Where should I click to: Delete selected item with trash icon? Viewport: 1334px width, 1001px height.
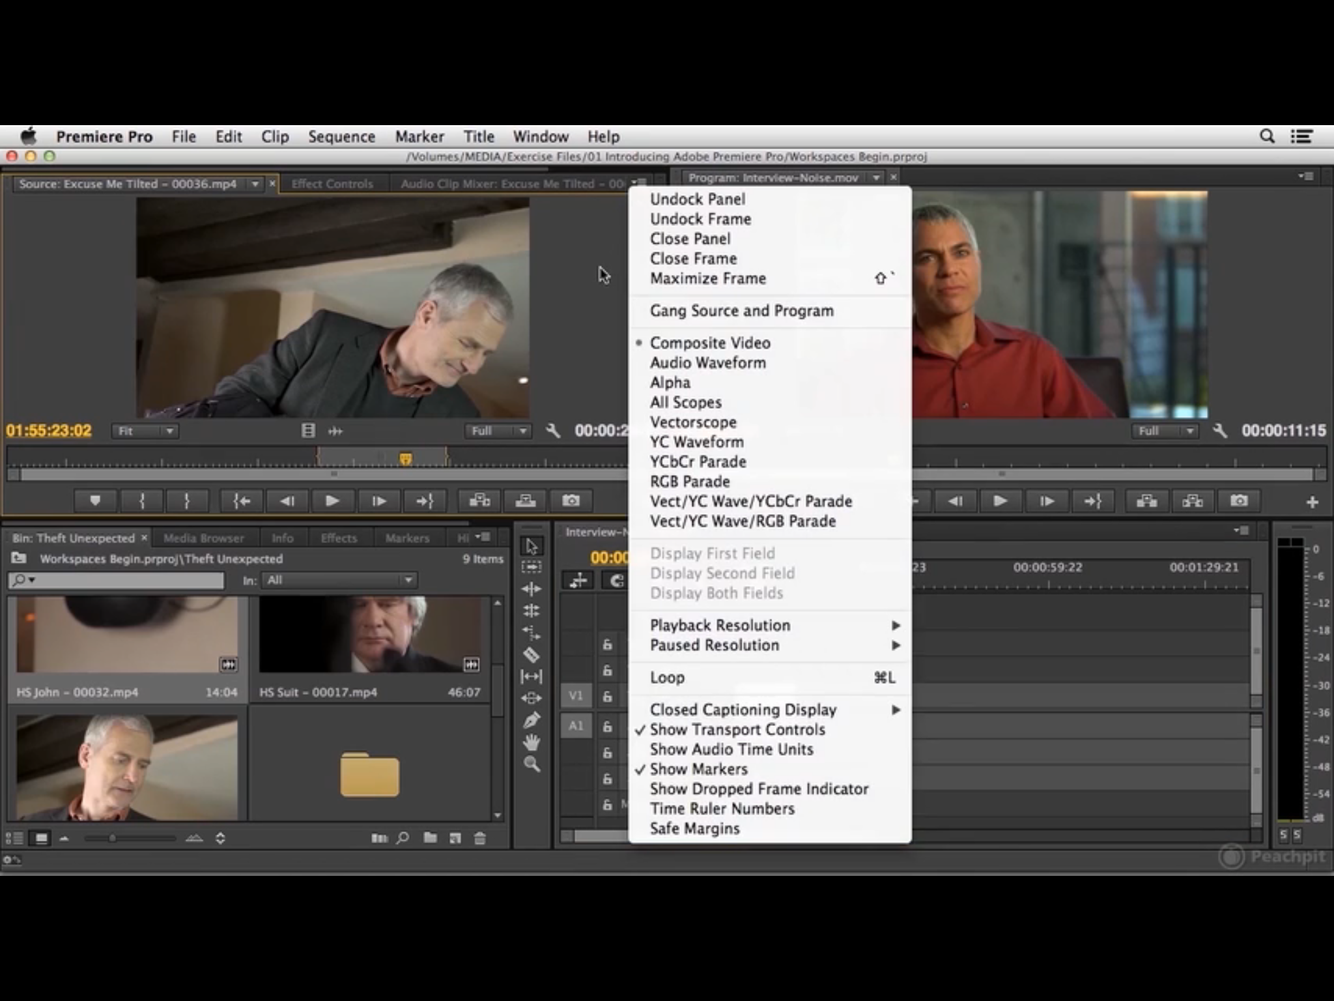480,838
